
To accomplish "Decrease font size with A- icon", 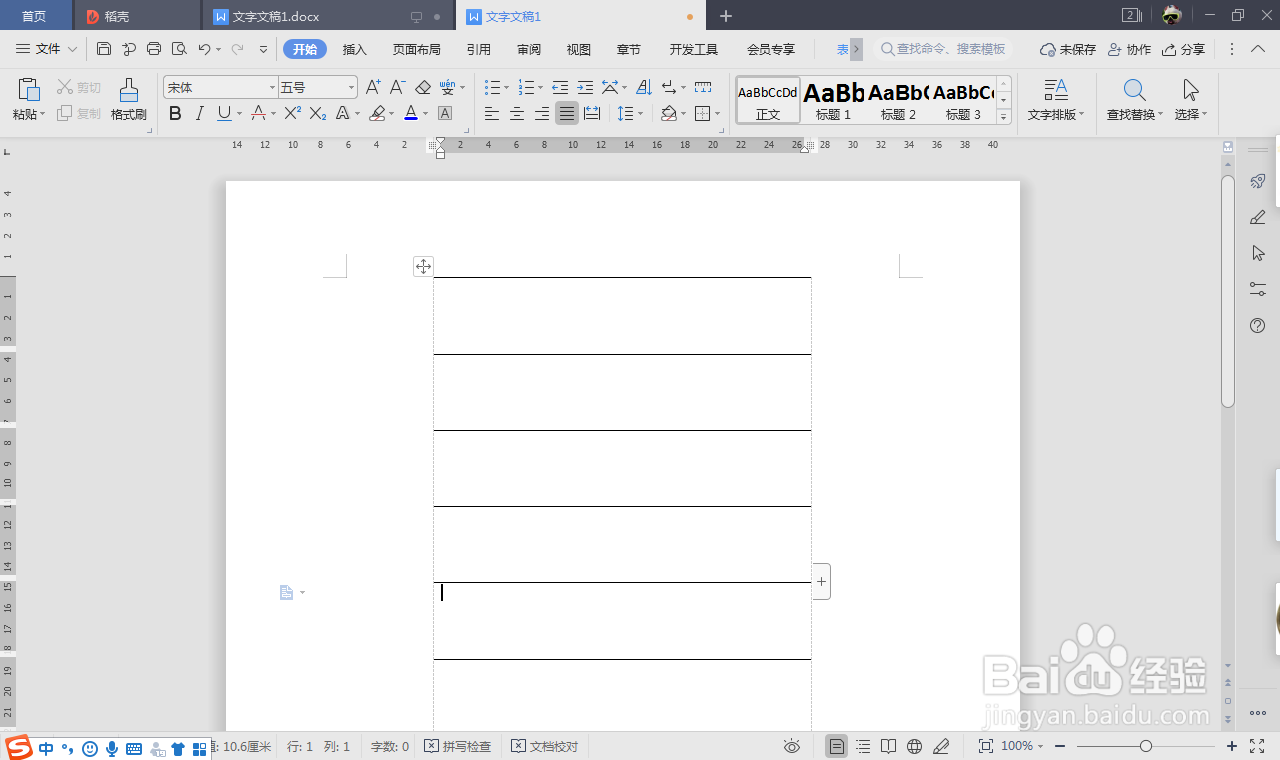I will [398, 88].
